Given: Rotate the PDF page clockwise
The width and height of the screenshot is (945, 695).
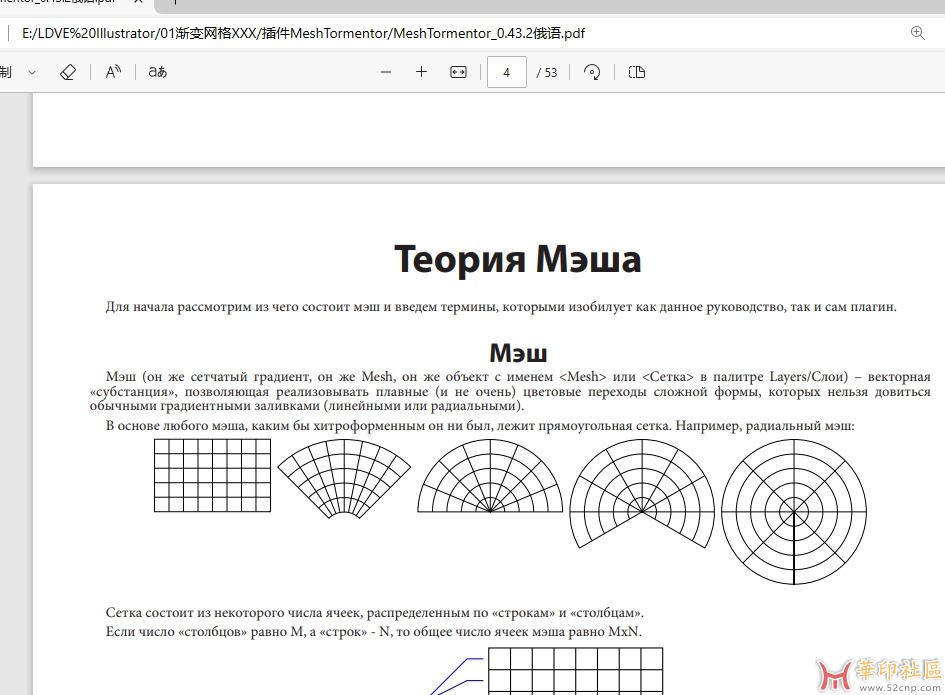Looking at the screenshot, I should click(592, 72).
